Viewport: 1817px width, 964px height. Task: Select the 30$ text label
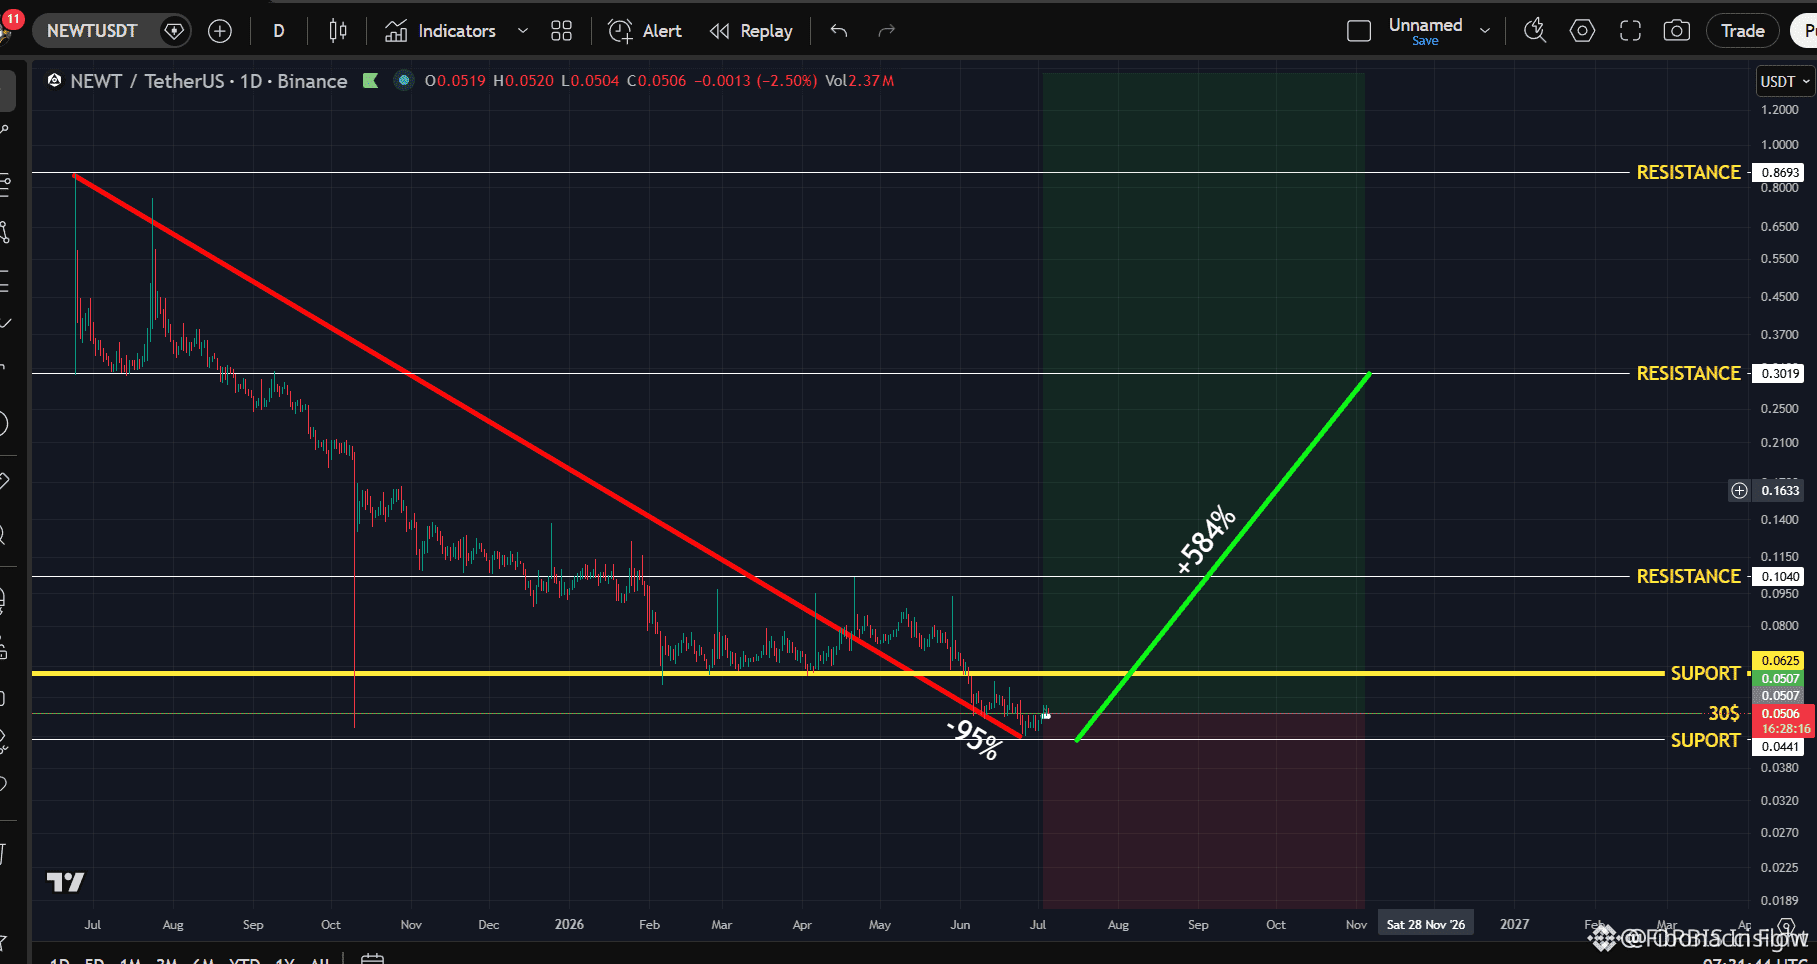[x=1723, y=714]
